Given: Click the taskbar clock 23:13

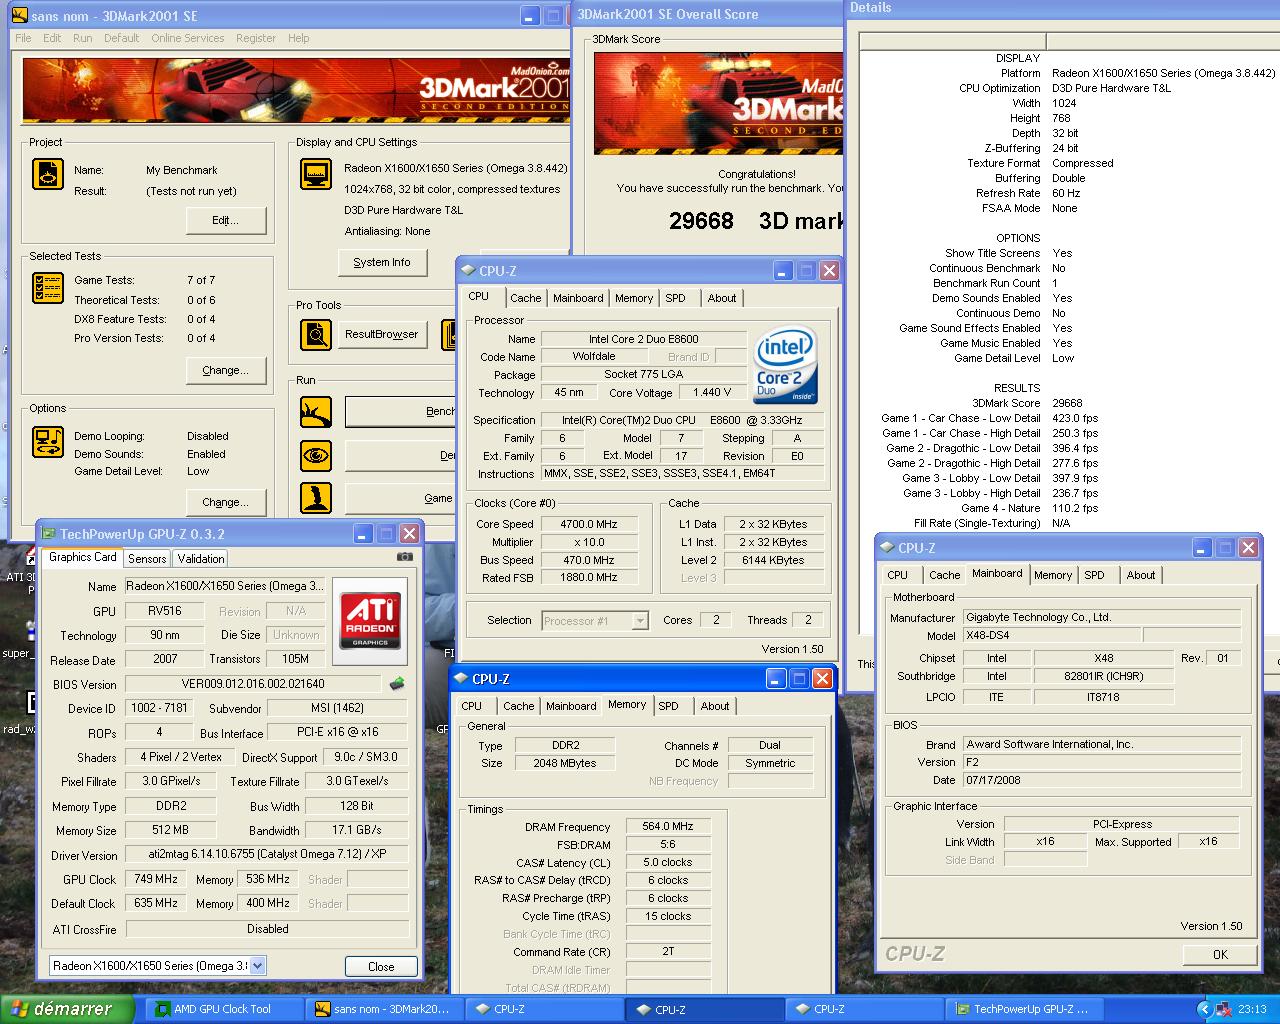Looking at the screenshot, I should 1252,1009.
